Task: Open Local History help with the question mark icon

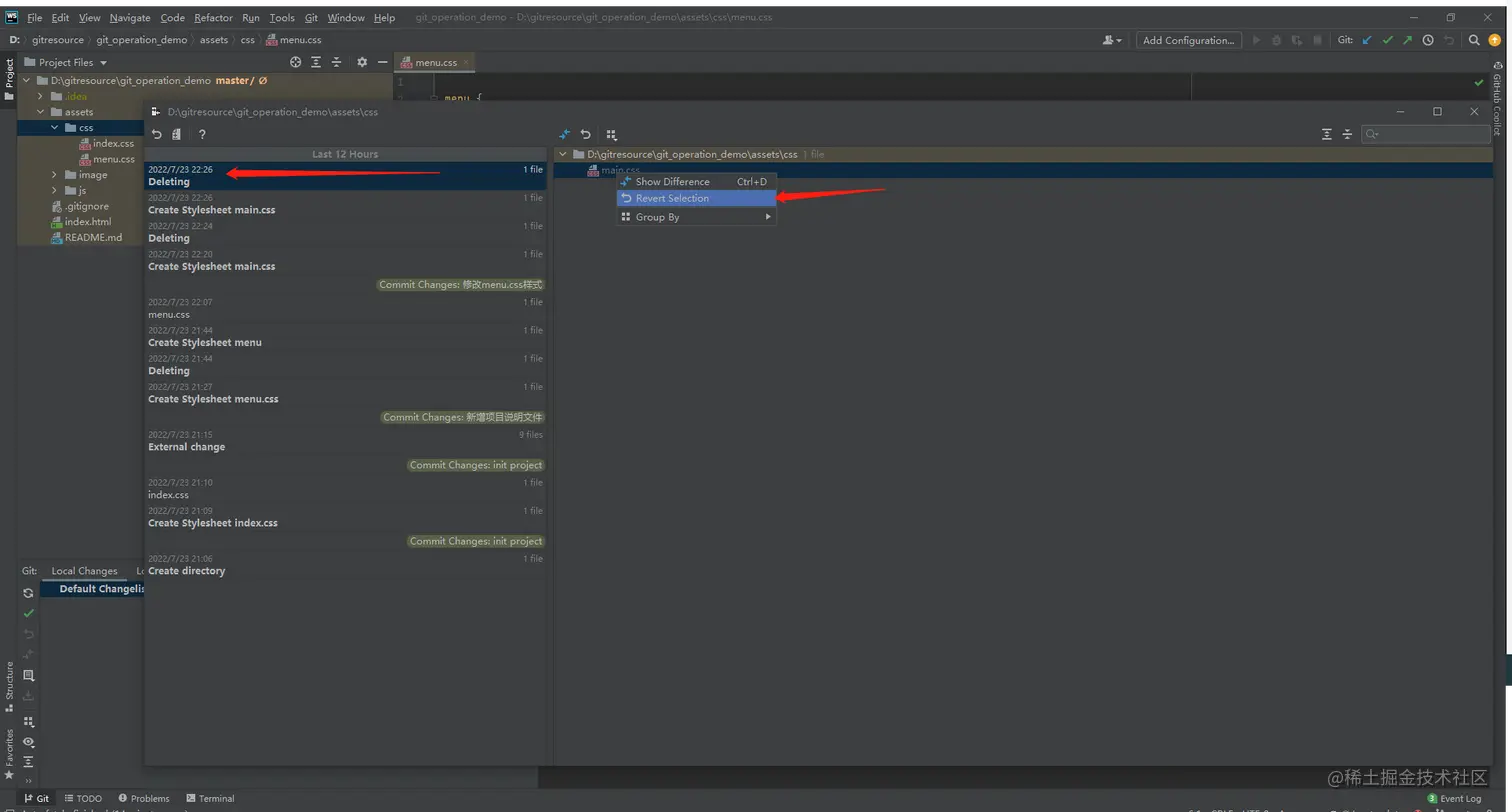Action: (202, 134)
